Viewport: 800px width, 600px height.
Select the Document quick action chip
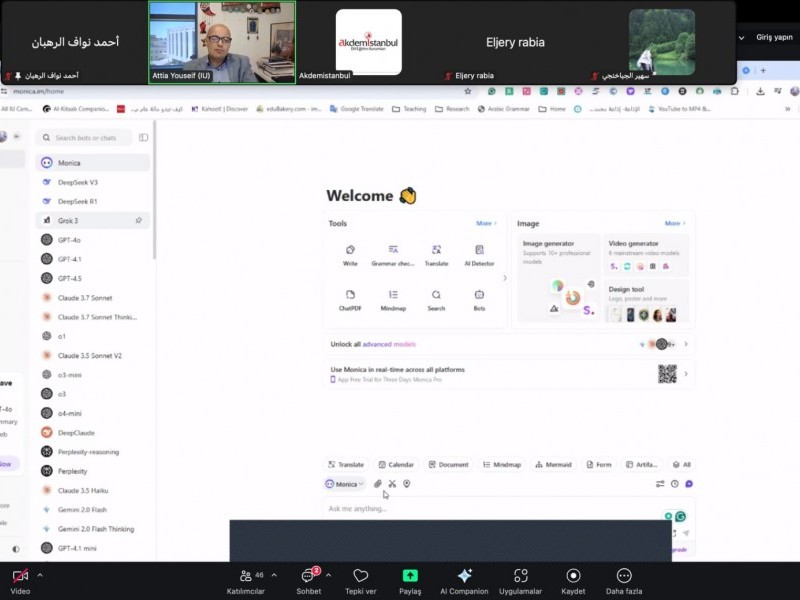pos(448,464)
